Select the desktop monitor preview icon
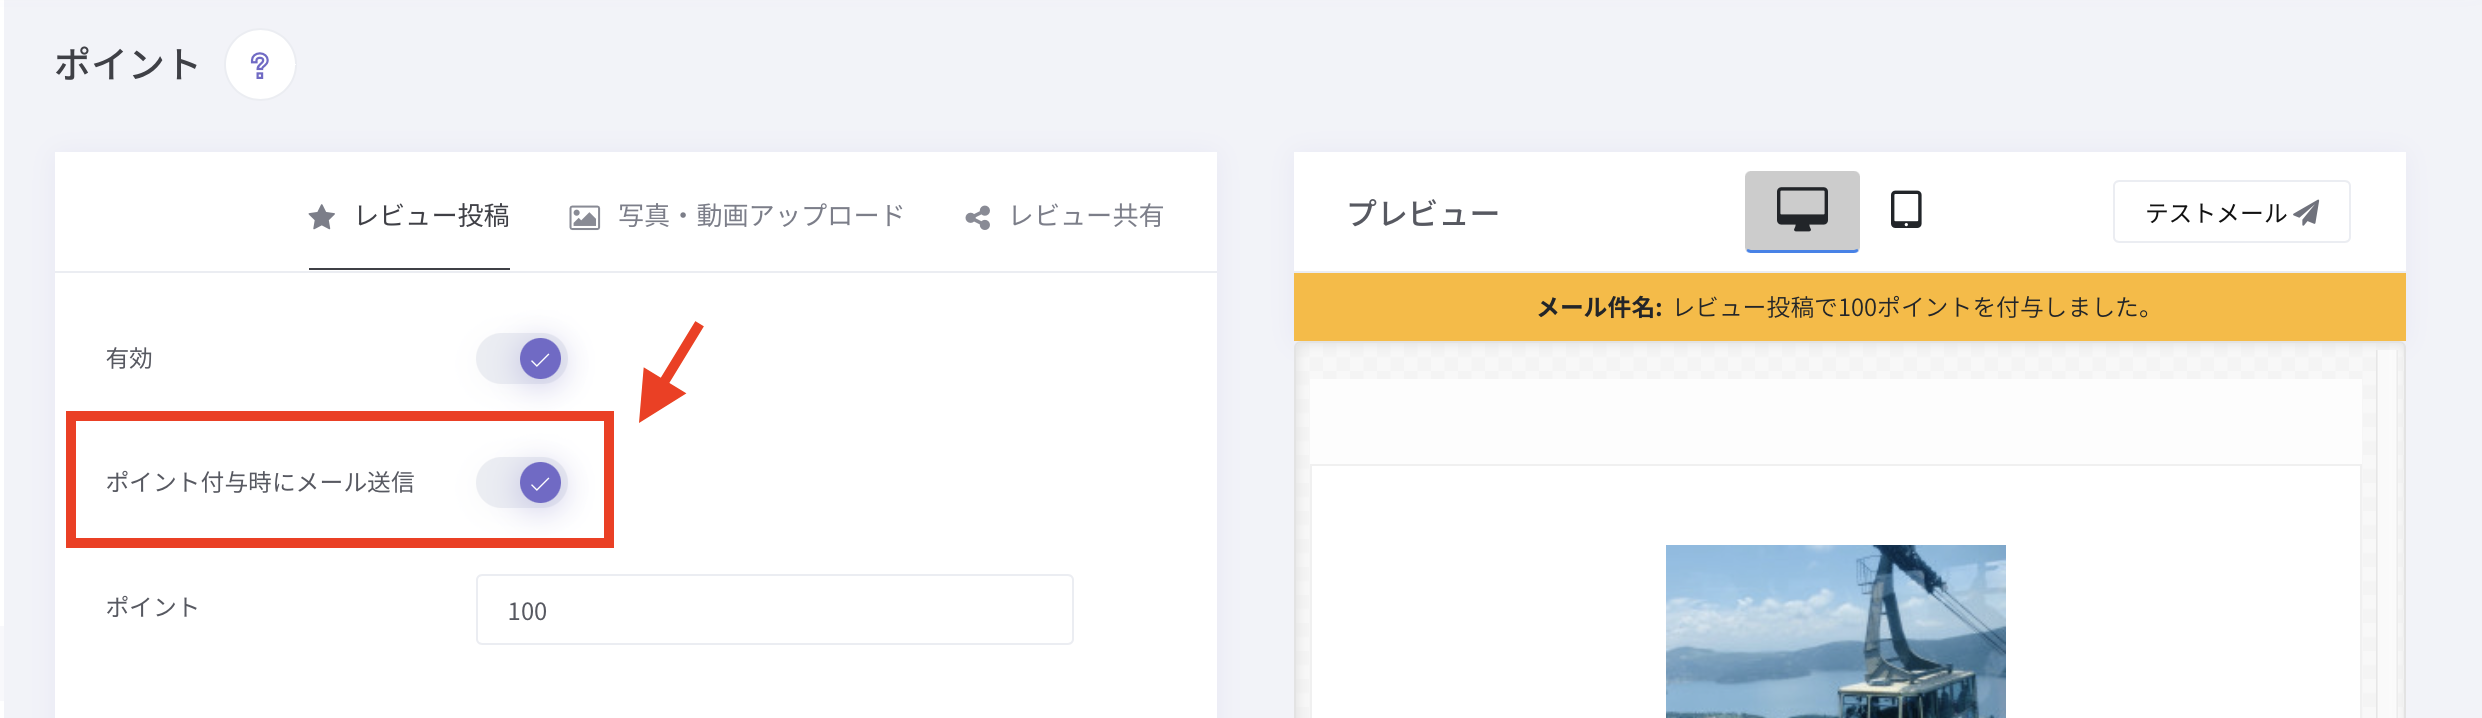This screenshot has width=2482, height=718. click(1802, 210)
